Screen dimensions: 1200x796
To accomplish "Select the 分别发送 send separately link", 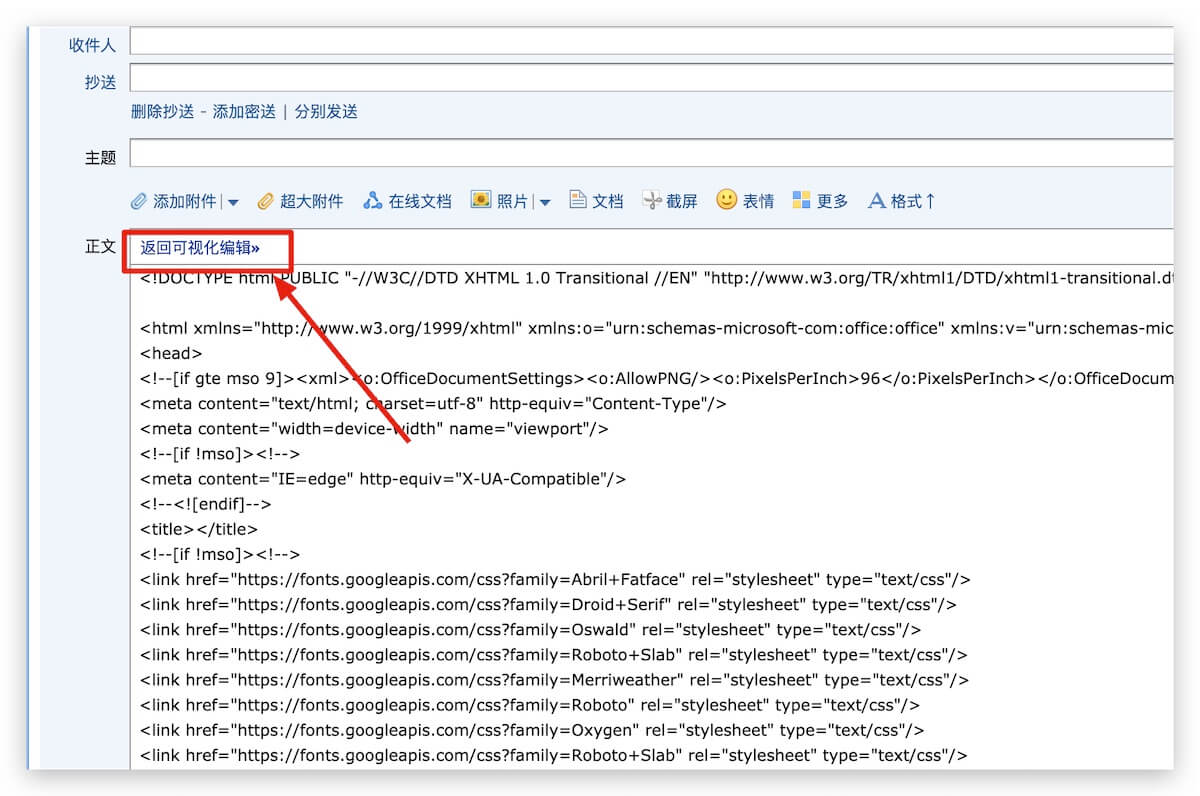I will click(326, 111).
